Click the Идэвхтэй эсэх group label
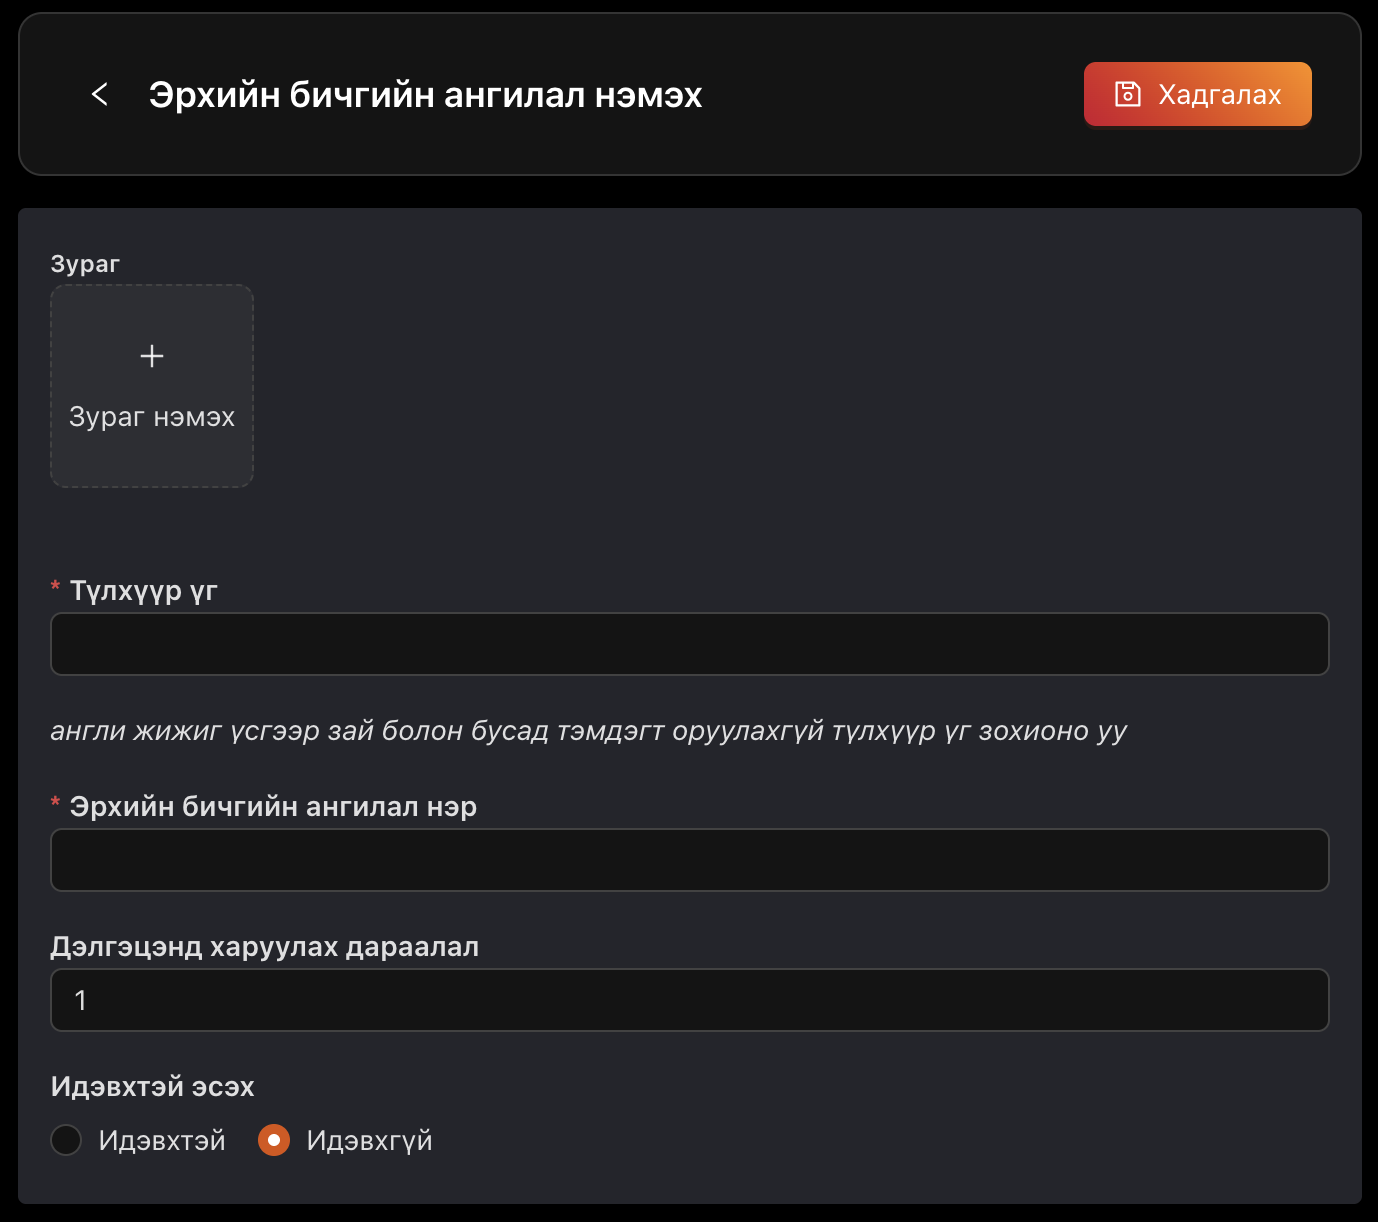This screenshot has width=1378, height=1222. click(x=152, y=1087)
